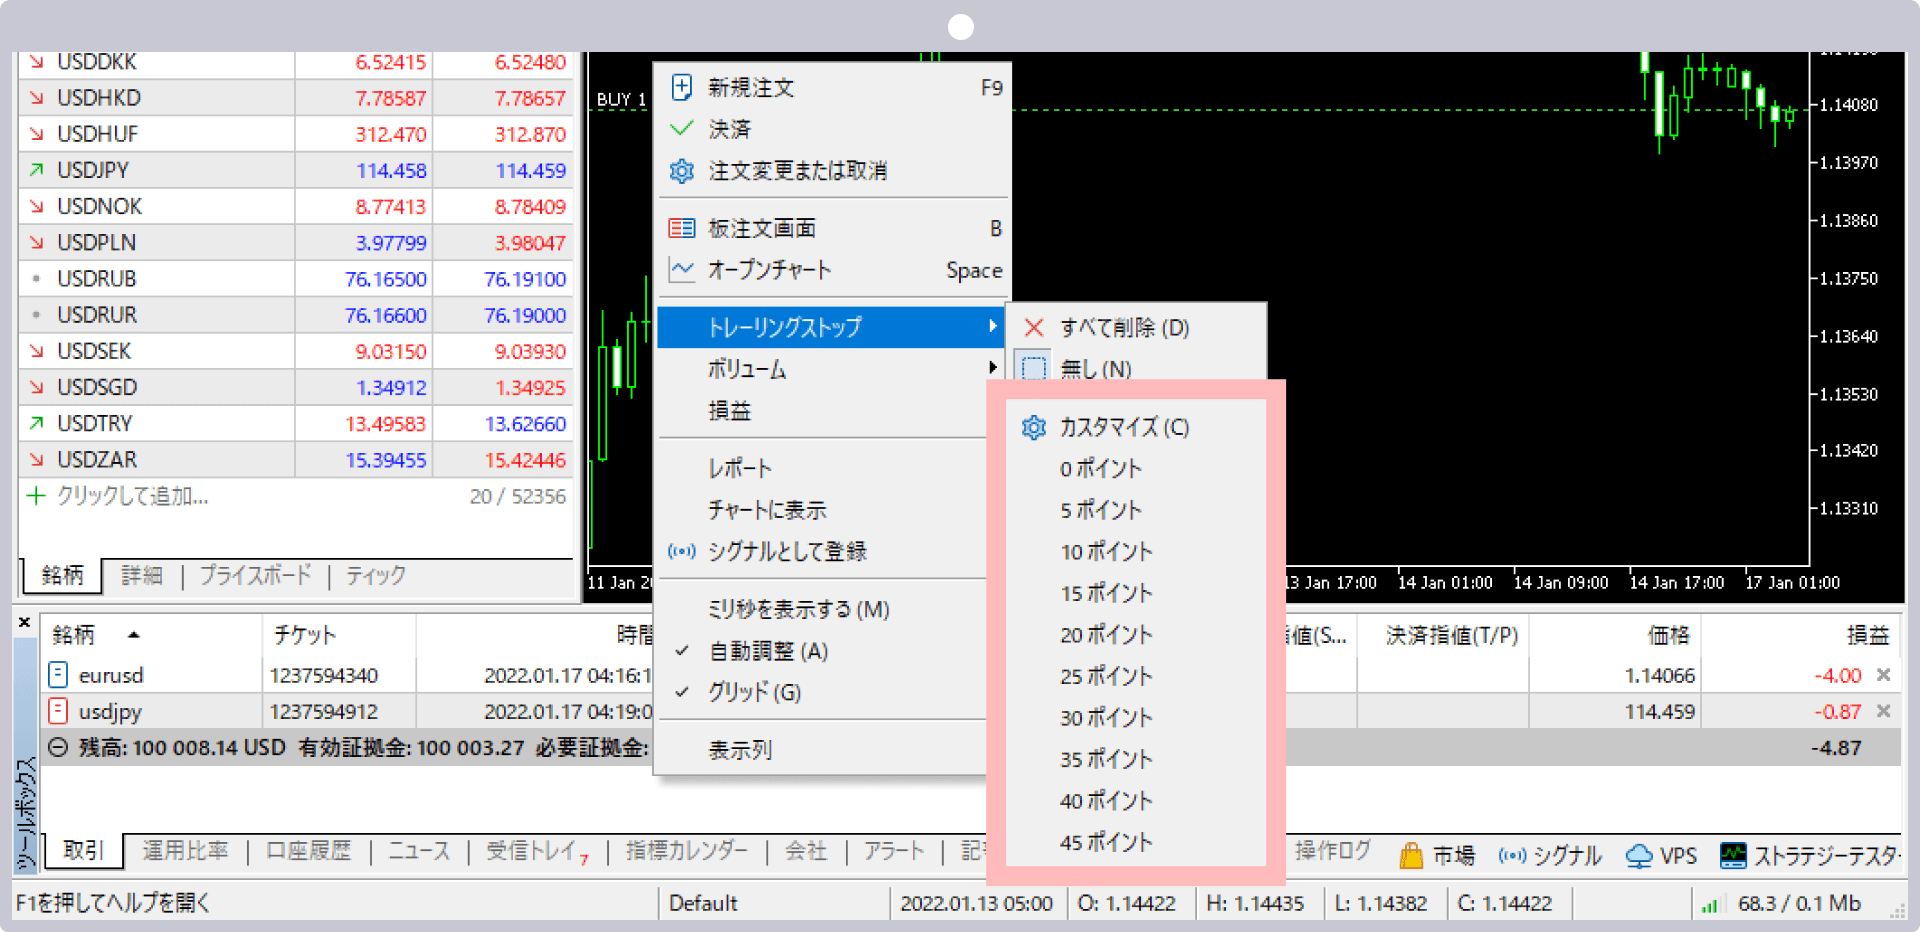Click the Market (市場) bag icon
Image resolution: width=1920 pixels, height=932 pixels.
pos(1411,856)
